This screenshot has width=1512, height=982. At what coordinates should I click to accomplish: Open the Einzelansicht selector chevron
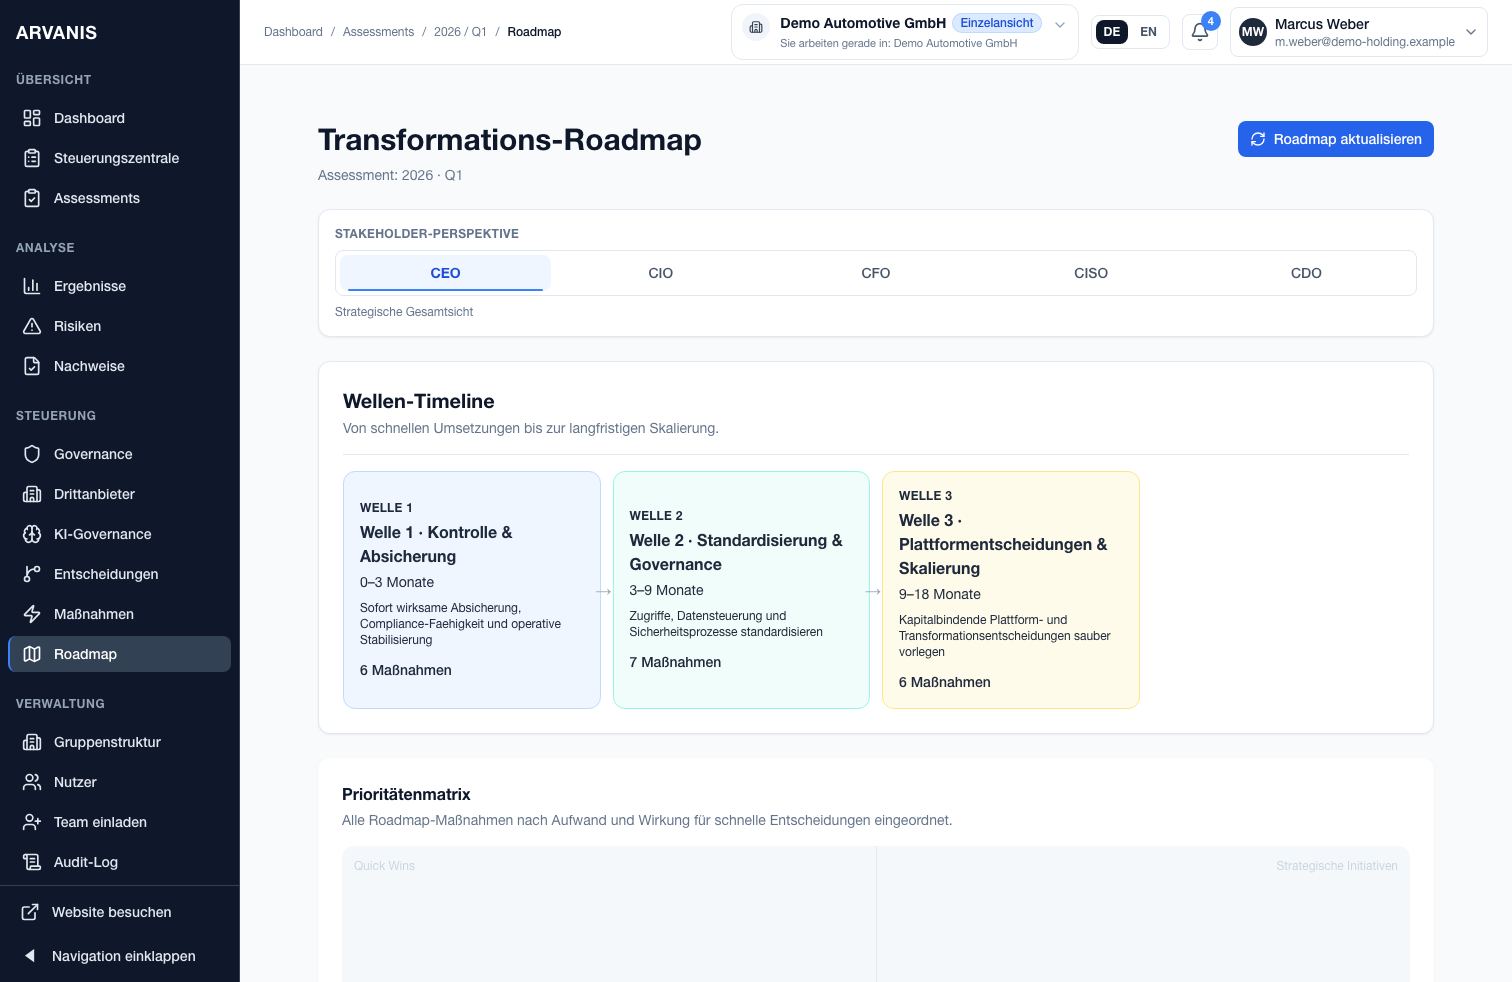1060,25
